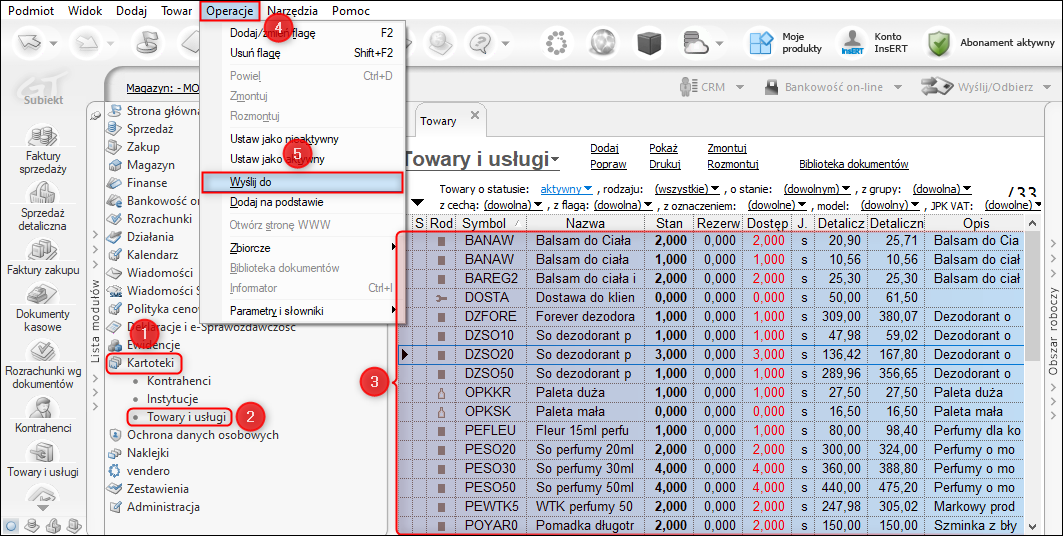
Task: Select Kartoteki in module list
Action: pos(151,363)
